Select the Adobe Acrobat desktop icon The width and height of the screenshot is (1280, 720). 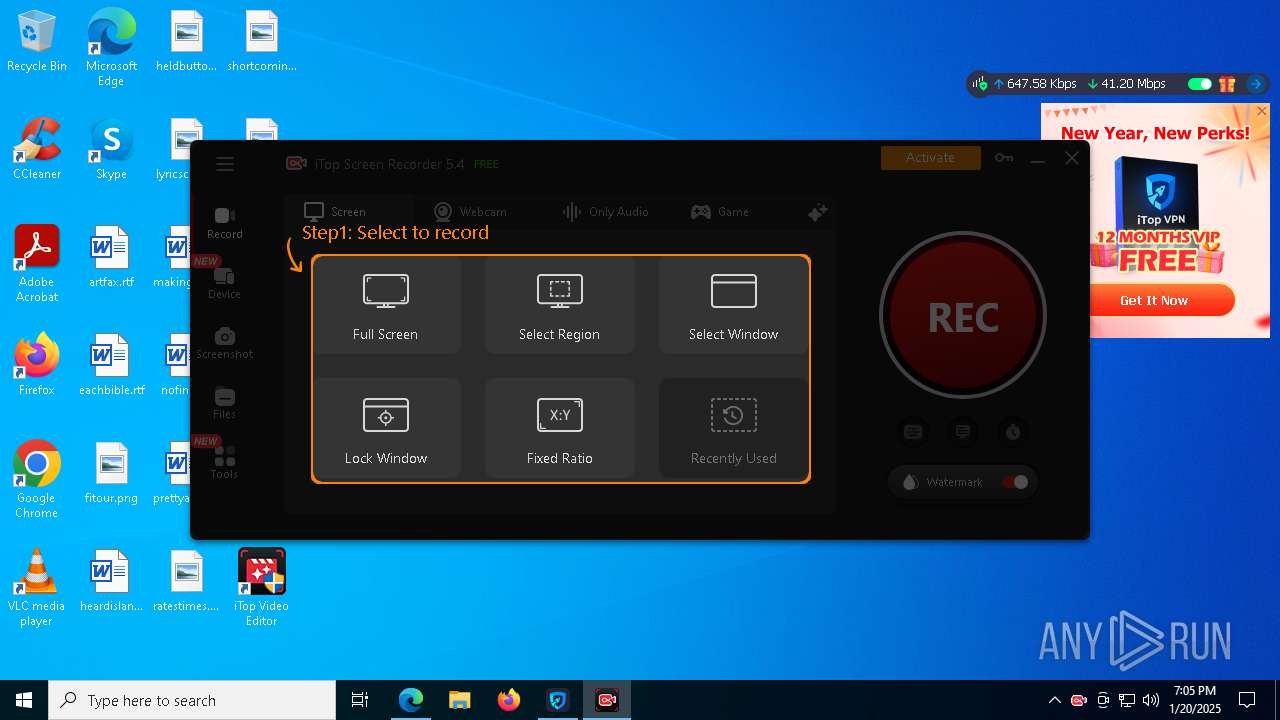(x=37, y=264)
